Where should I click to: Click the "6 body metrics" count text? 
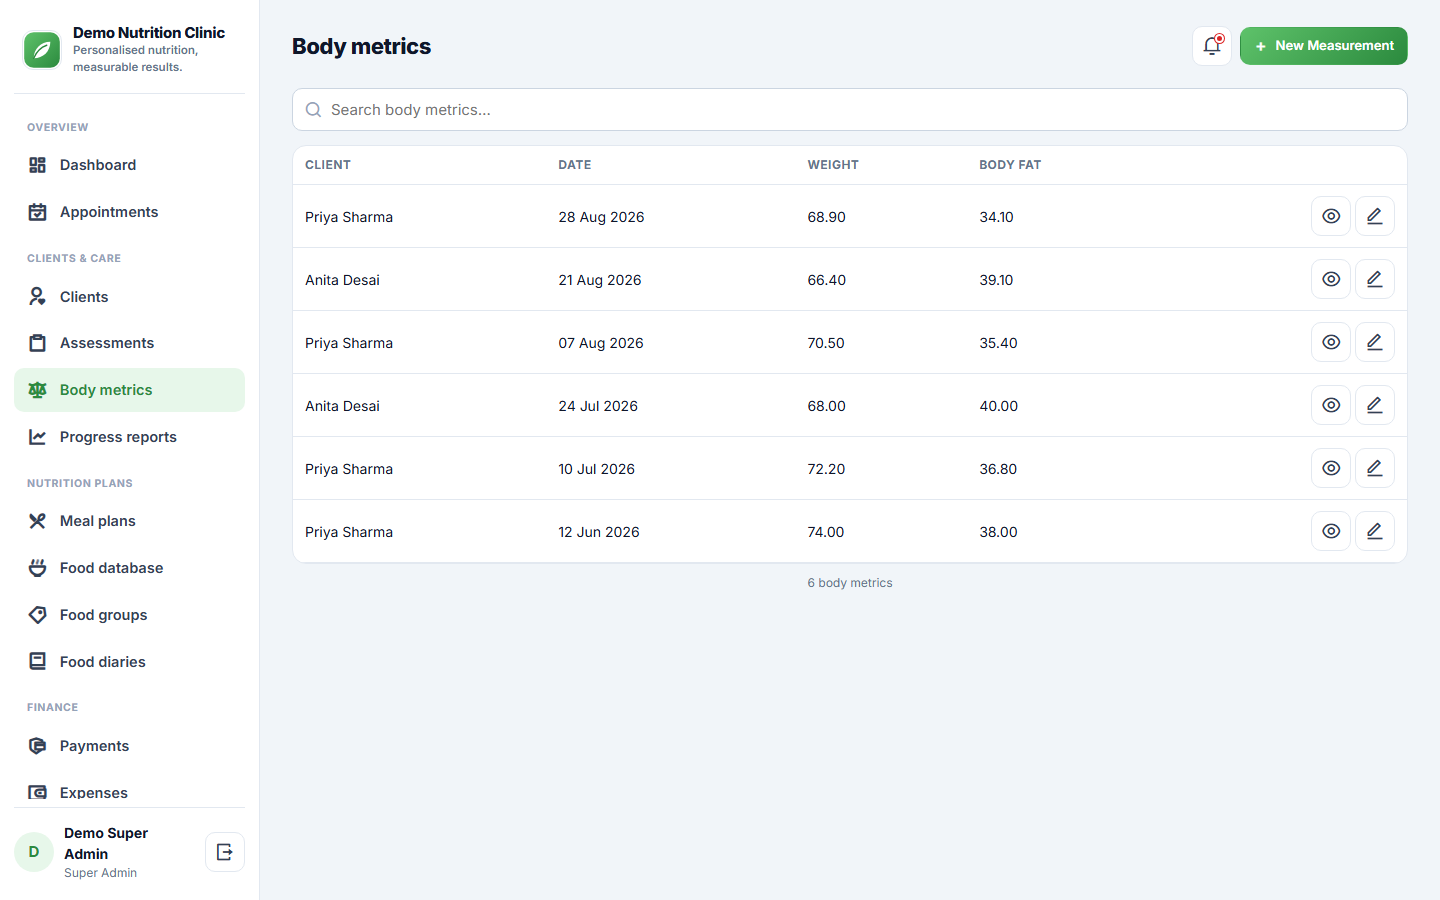(850, 583)
